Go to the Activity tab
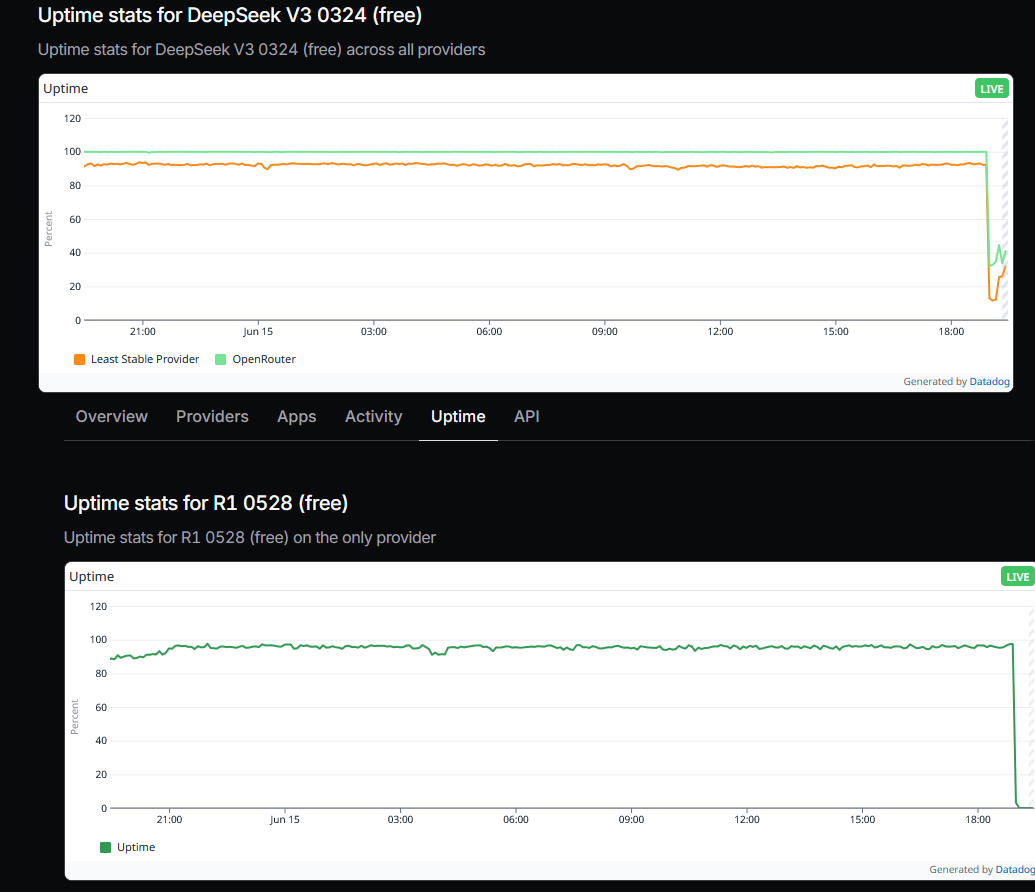Screen dimensions: 1035x892 click(x=374, y=417)
